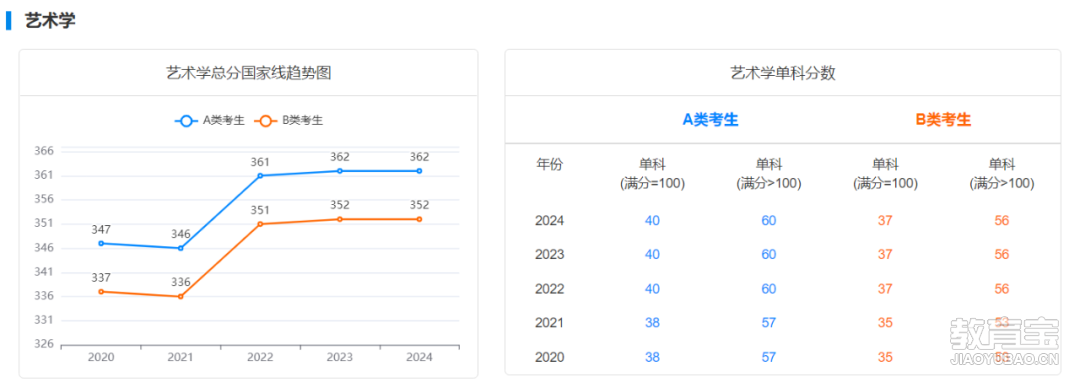The width and height of the screenshot is (1080, 388).
Task: Select the 2023 blue line point labeled 362
Action: click(x=340, y=171)
